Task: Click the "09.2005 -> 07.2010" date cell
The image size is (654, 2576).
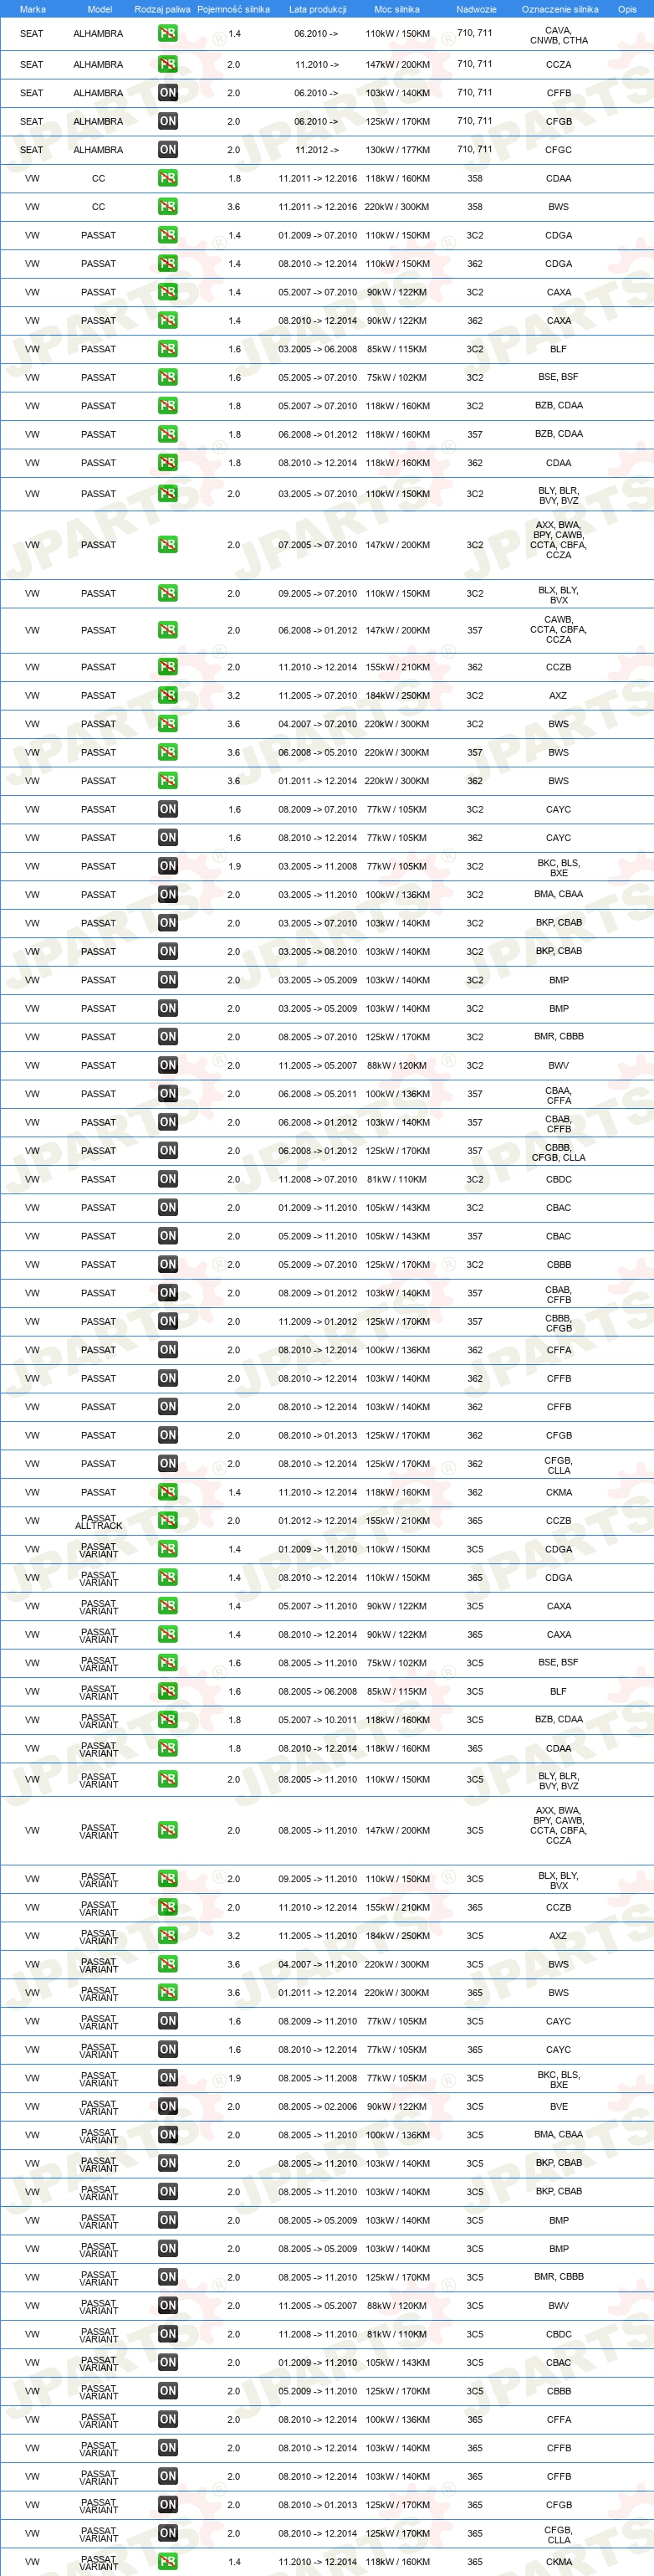Action: coord(317,594)
